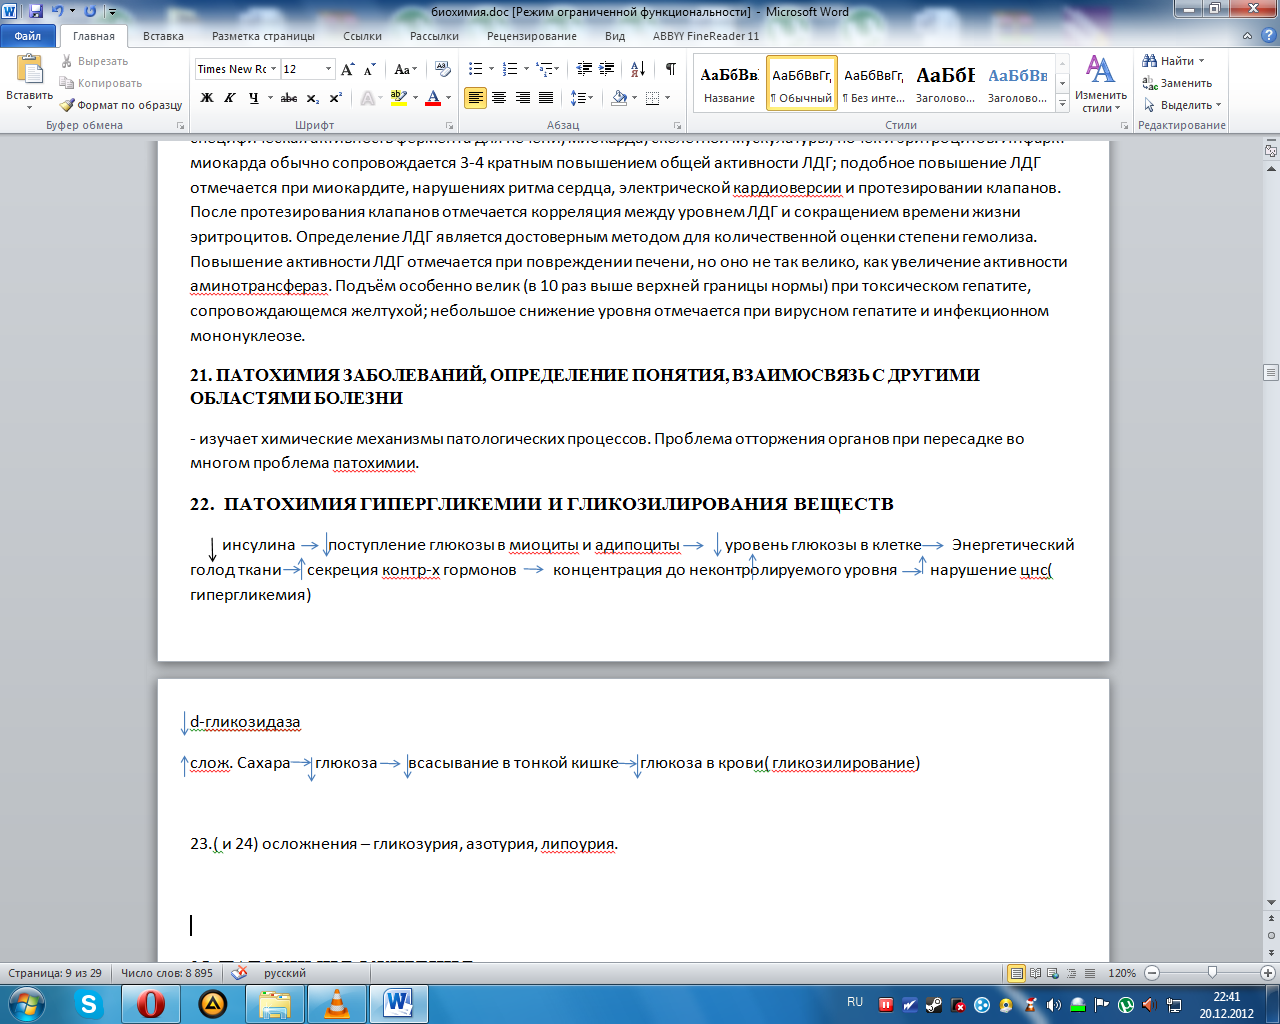1280x1024 pixels.
Task: Switch to draft view
Action: click(x=1089, y=973)
